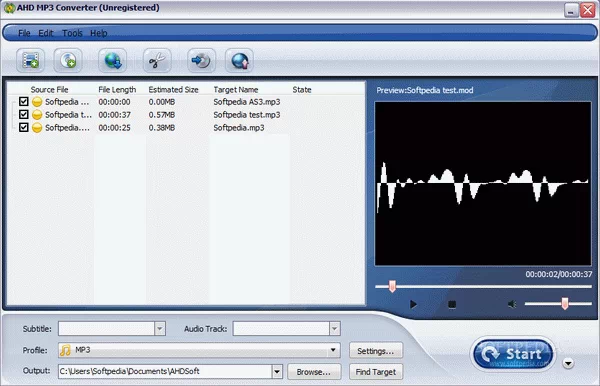Click the app logo in title bar
The image size is (600, 386).
[x=9, y=8]
